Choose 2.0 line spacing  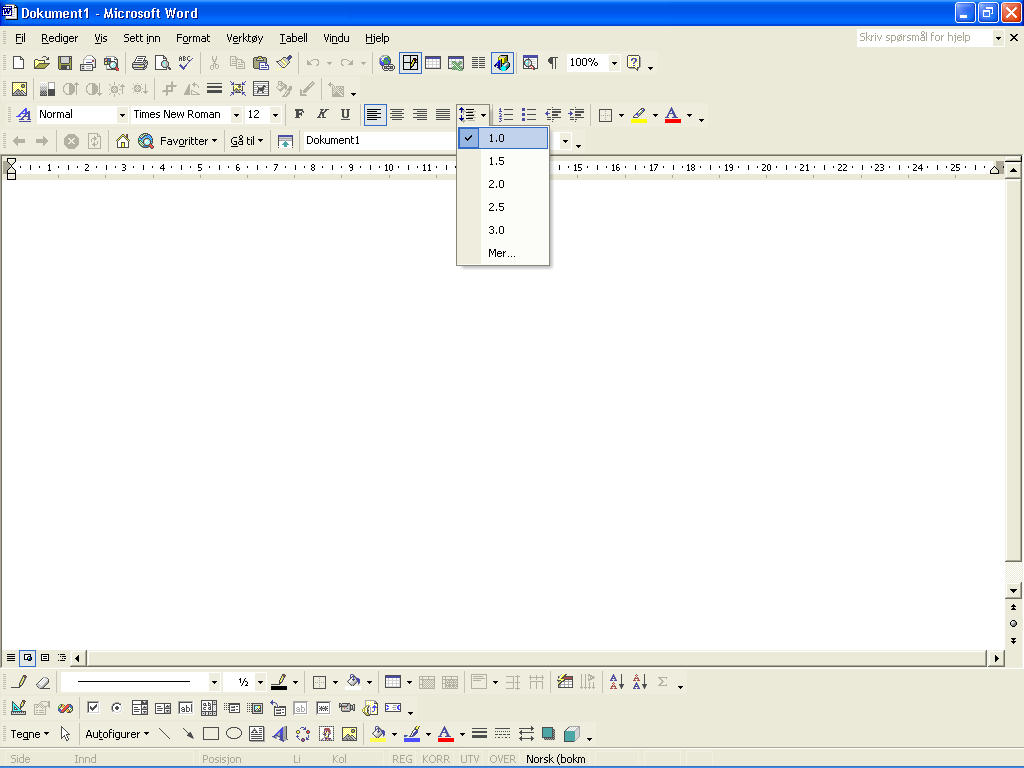pyautogui.click(x=503, y=184)
